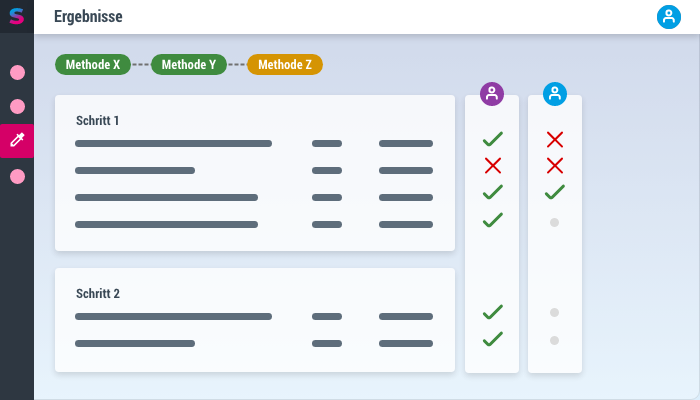Click the first pink sidebar dot

pyautogui.click(x=17, y=72)
